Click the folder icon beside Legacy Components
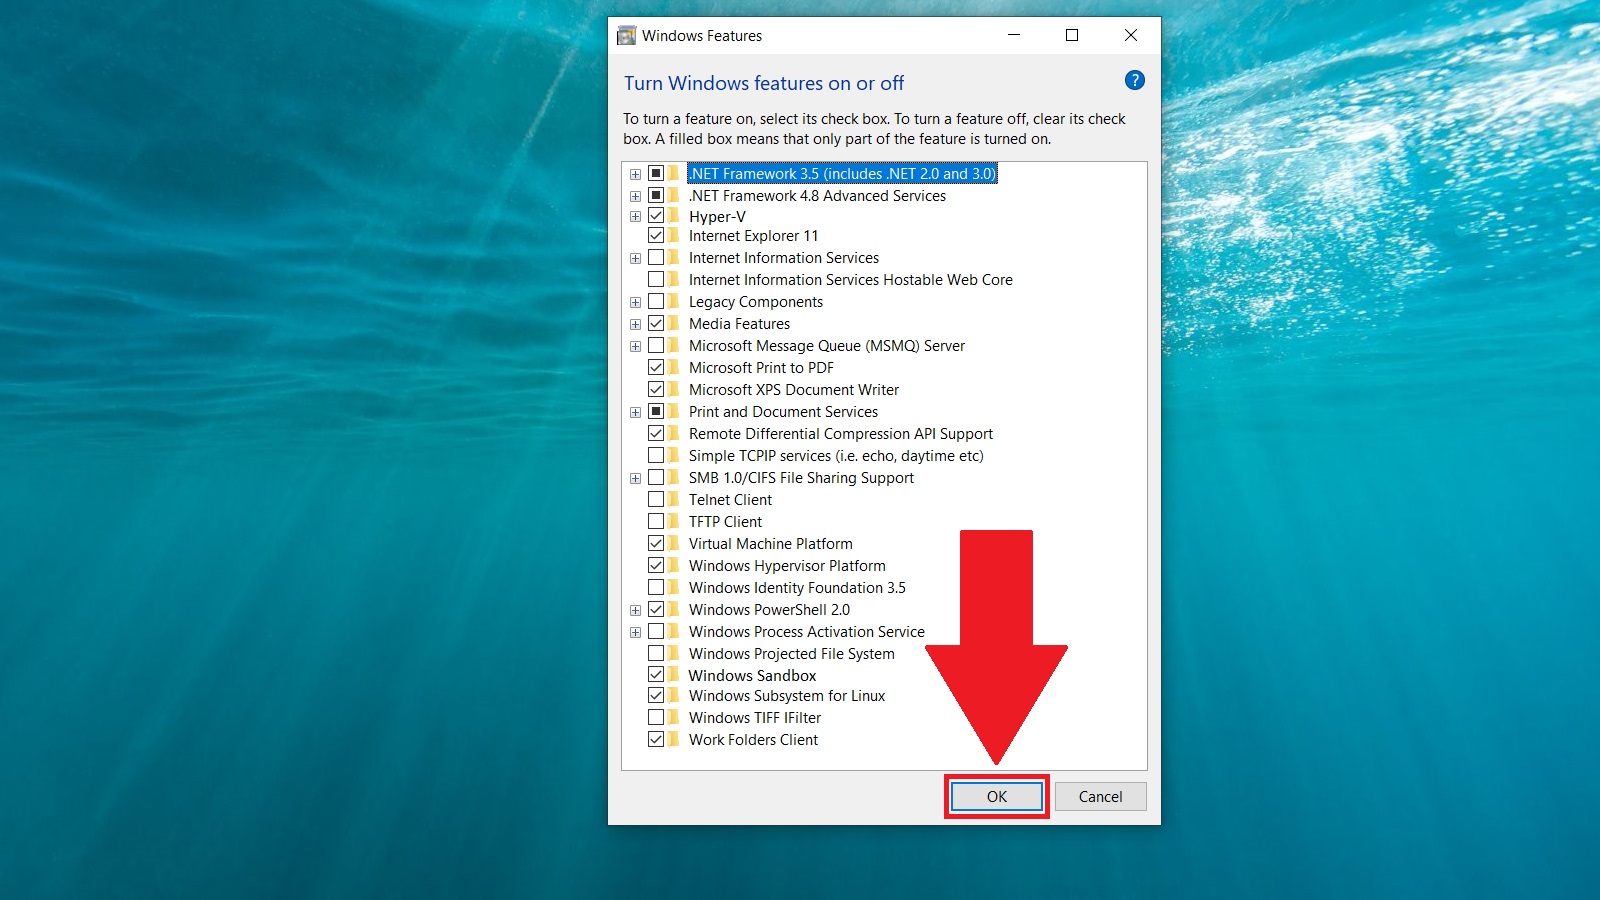The height and width of the screenshot is (900, 1600). pos(675,301)
